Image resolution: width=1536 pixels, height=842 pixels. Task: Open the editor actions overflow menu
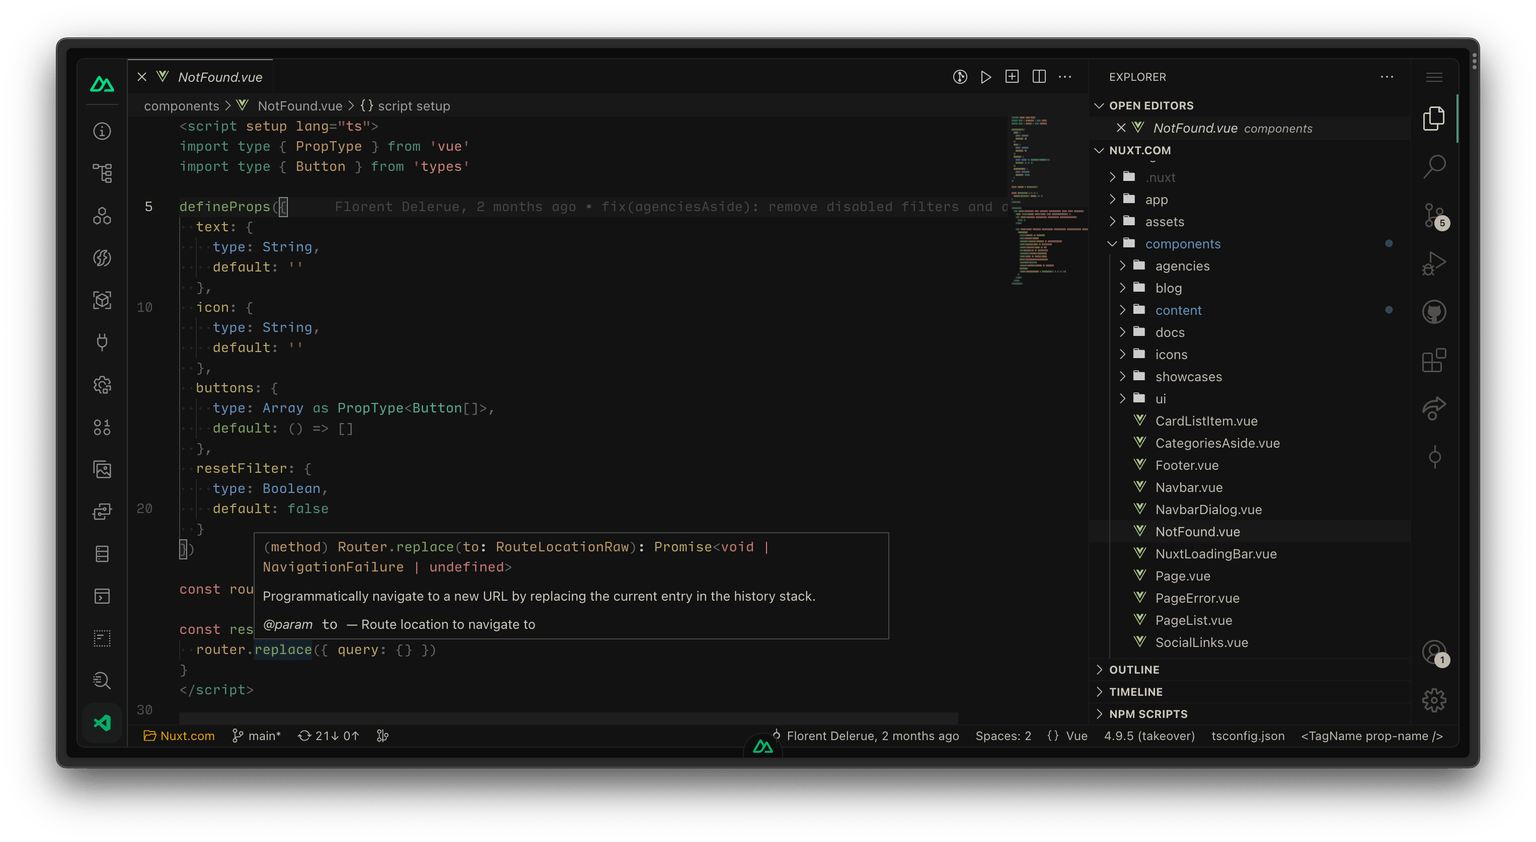[1064, 76]
